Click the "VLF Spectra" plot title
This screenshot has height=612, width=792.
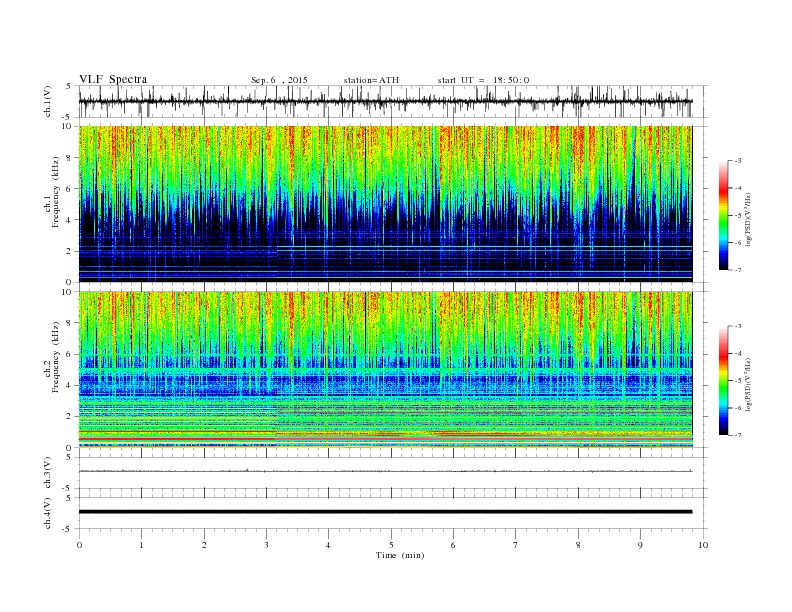(x=113, y=79)
